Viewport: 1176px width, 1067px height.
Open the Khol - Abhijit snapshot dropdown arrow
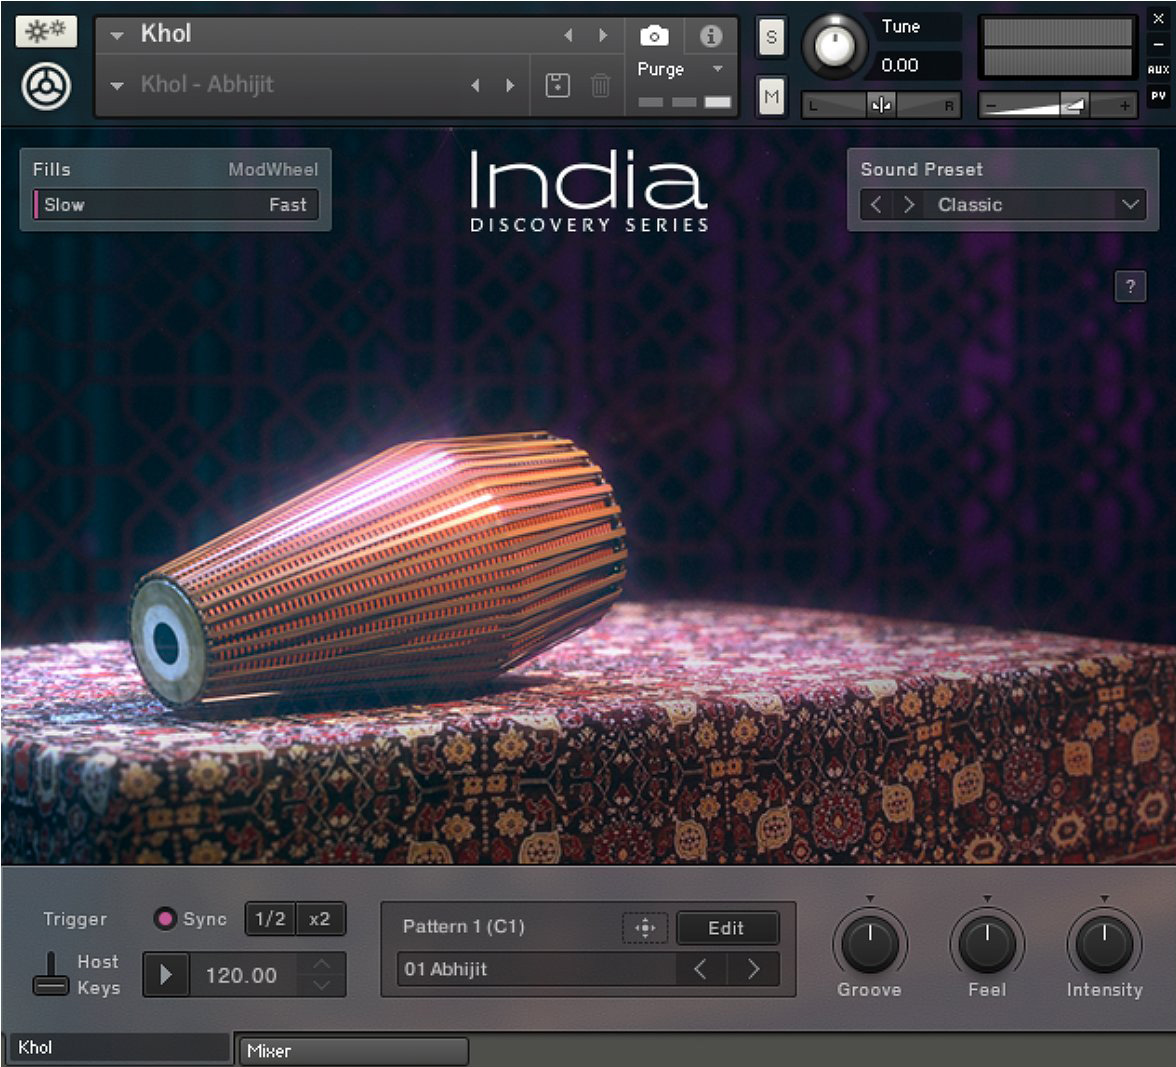click(117, 85)
